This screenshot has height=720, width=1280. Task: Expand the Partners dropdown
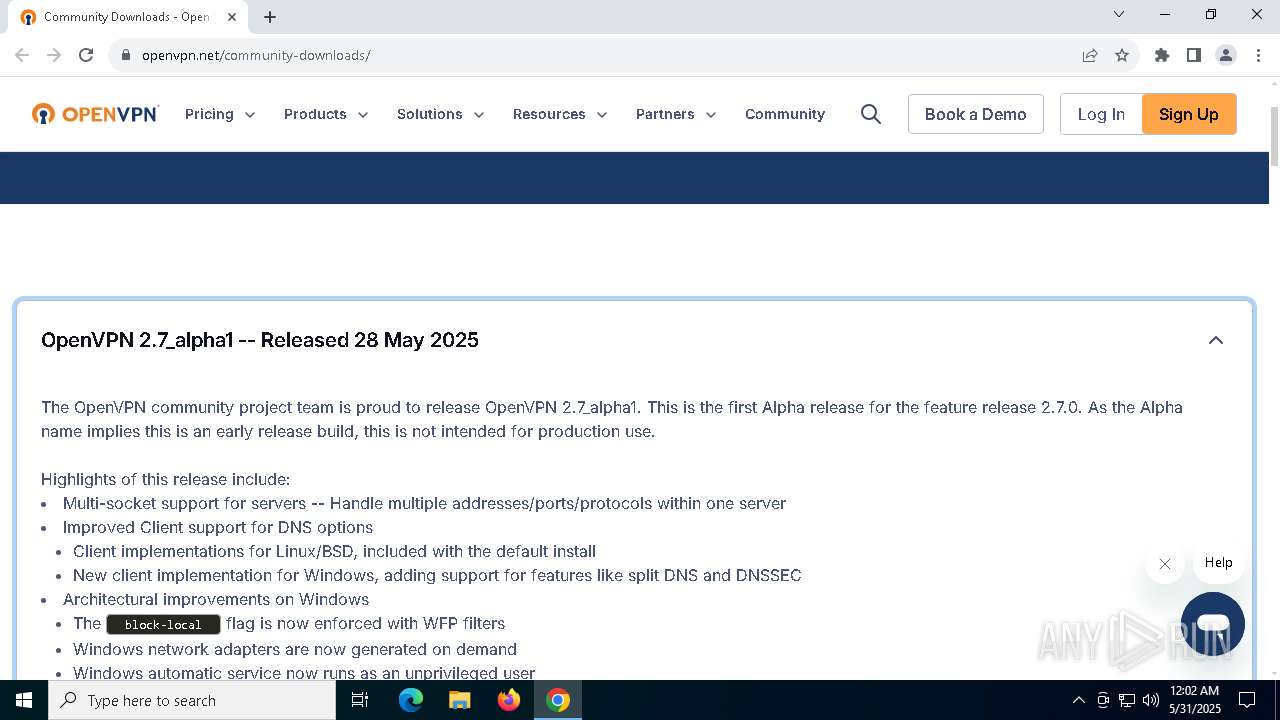(676, 114)
